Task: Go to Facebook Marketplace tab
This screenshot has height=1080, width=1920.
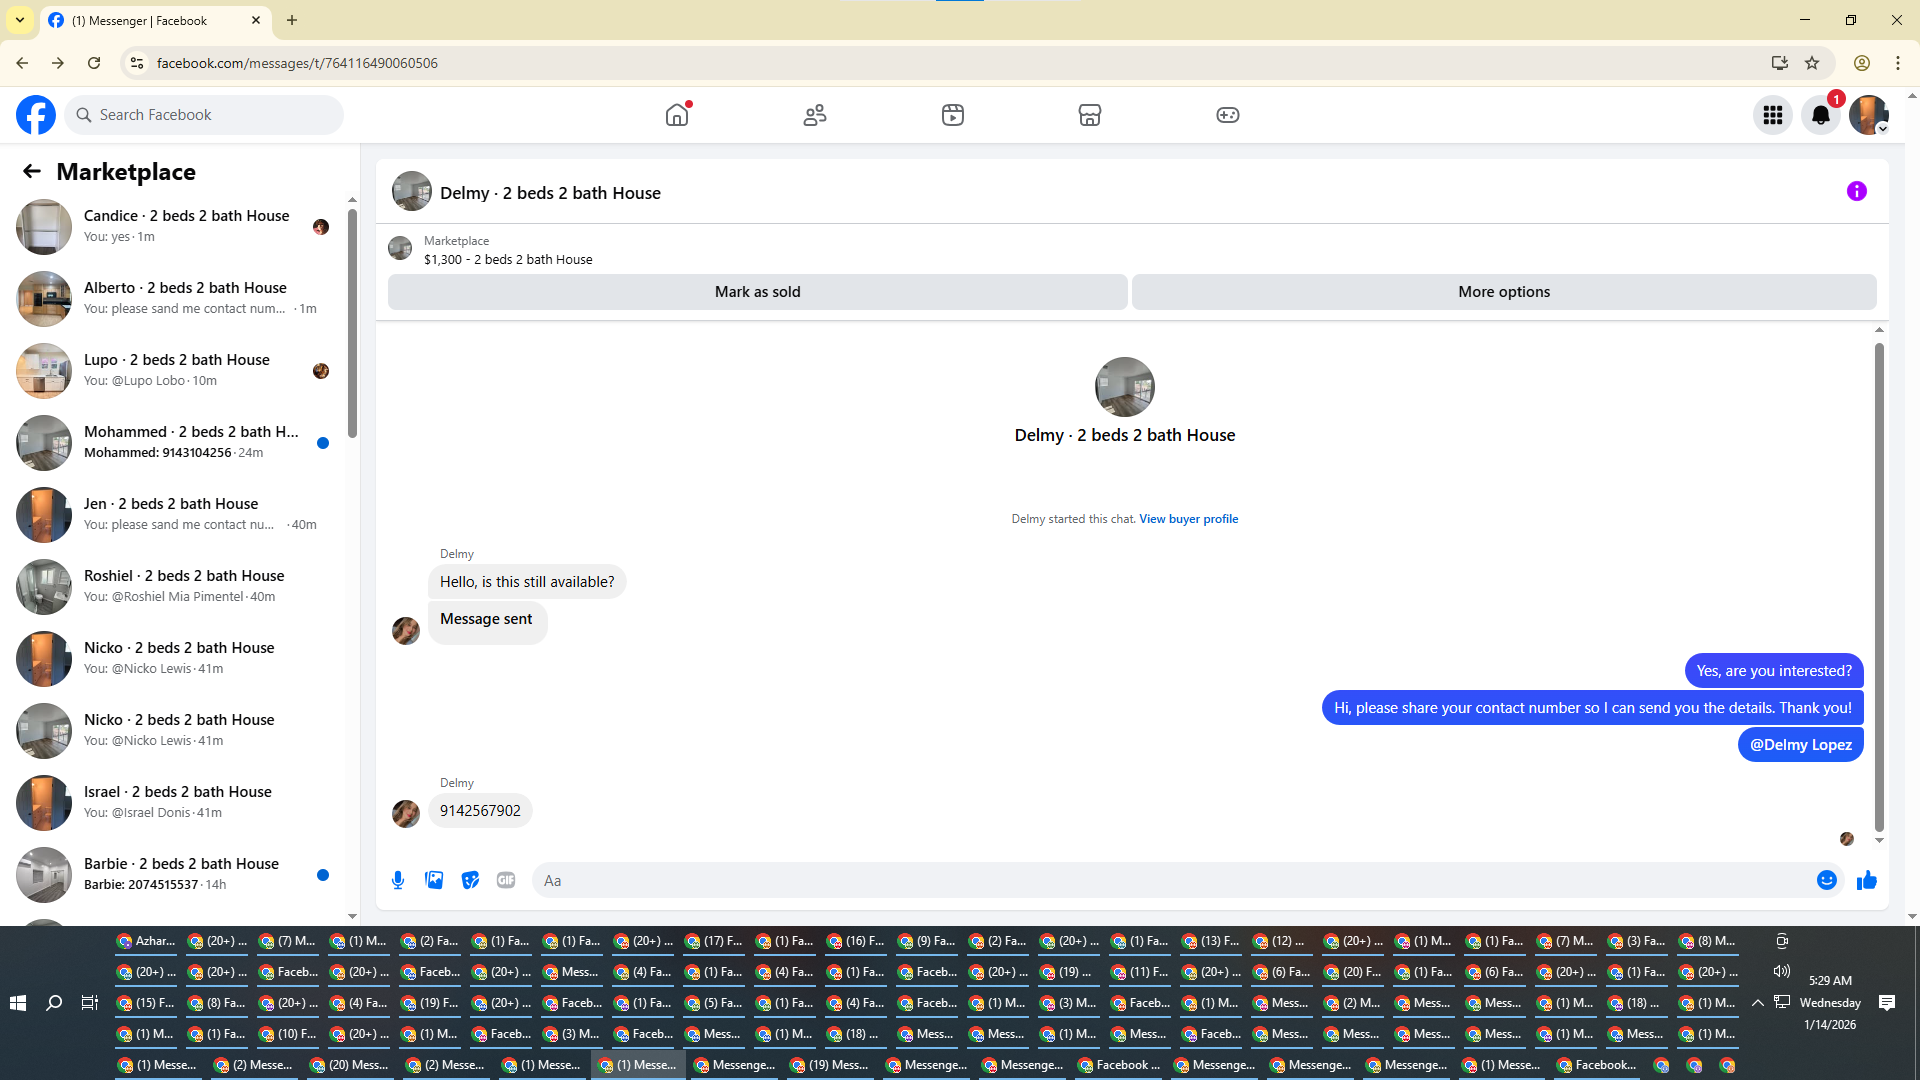Action: click(1089, 115)
